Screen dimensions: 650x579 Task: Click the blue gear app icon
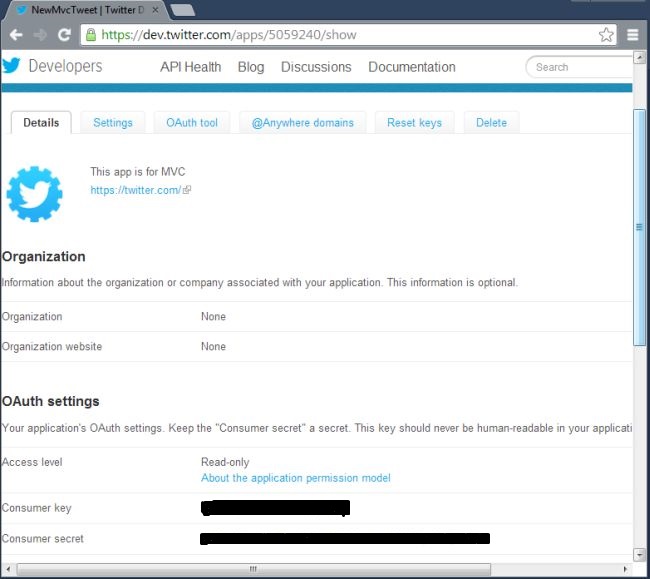34,194
